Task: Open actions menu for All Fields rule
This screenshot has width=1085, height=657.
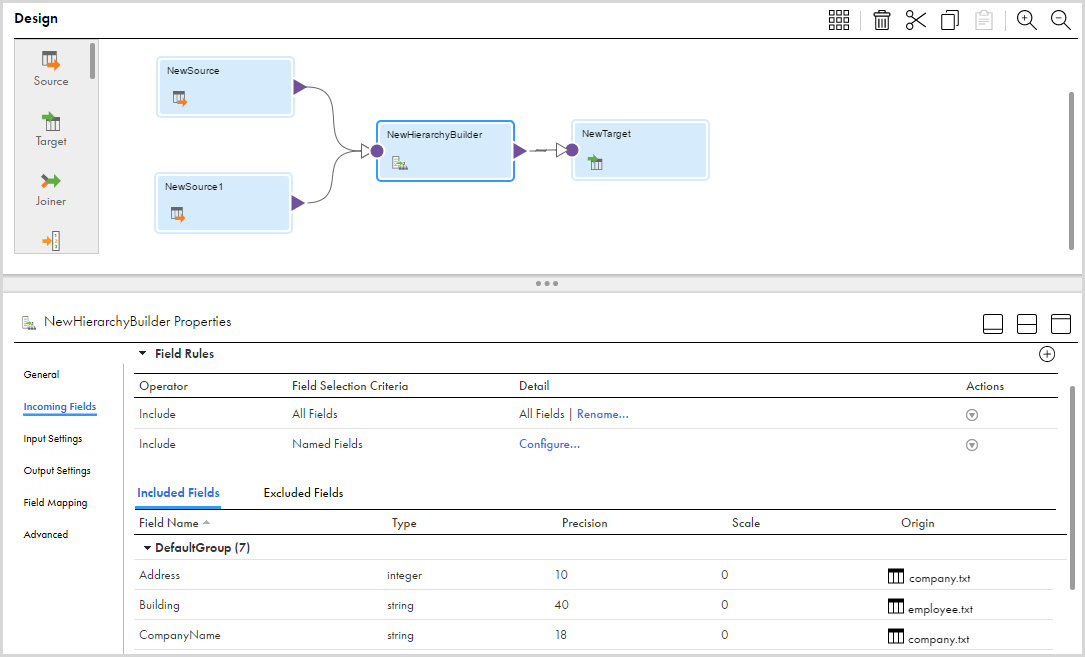Action: click(972, 415)
